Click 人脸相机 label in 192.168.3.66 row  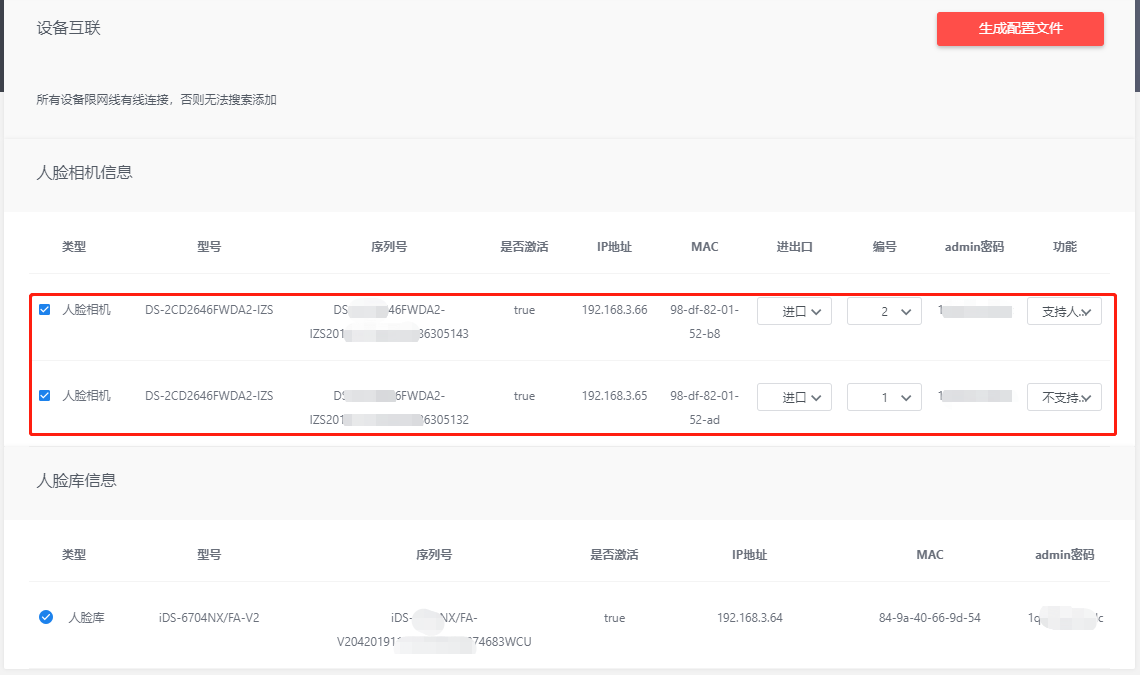point(87,310)
